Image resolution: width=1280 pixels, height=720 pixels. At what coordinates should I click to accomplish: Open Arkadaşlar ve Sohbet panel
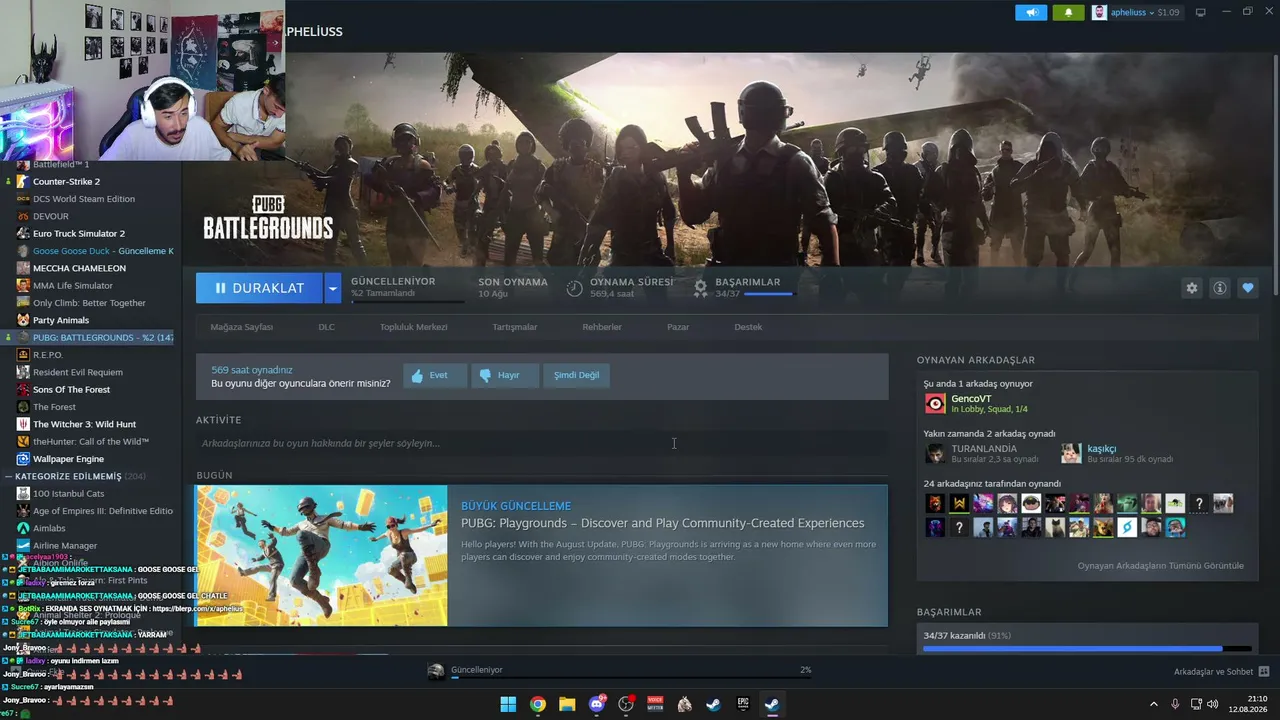click(1221, 671)
